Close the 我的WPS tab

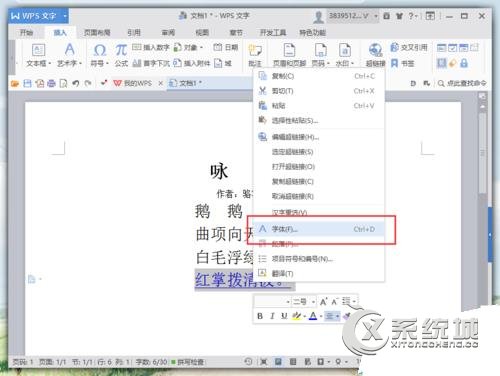160,83
